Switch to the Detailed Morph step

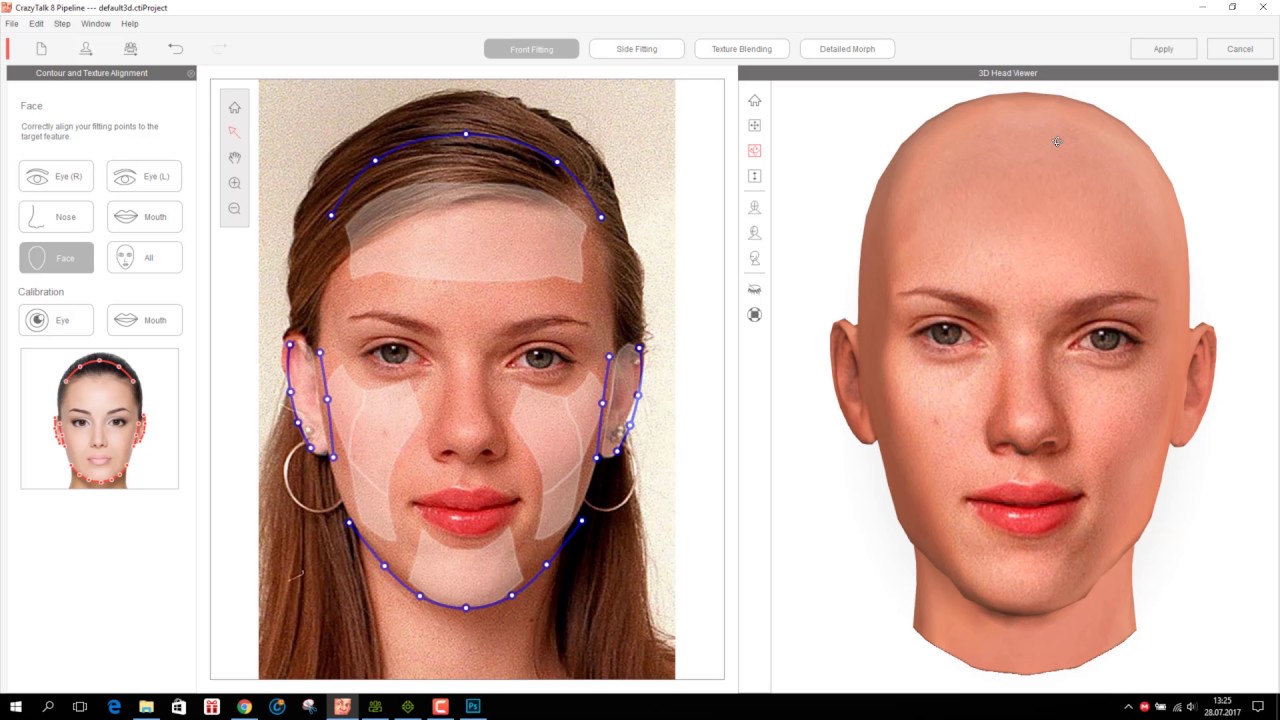pyautogui.click(x=847, y=49)
